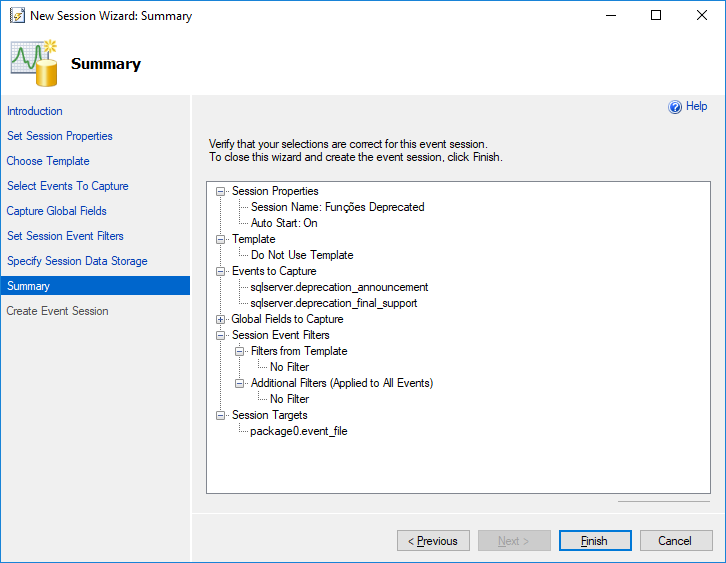Click the Finish button
This screenshot has height=563, width=726.
coord(595,541)
